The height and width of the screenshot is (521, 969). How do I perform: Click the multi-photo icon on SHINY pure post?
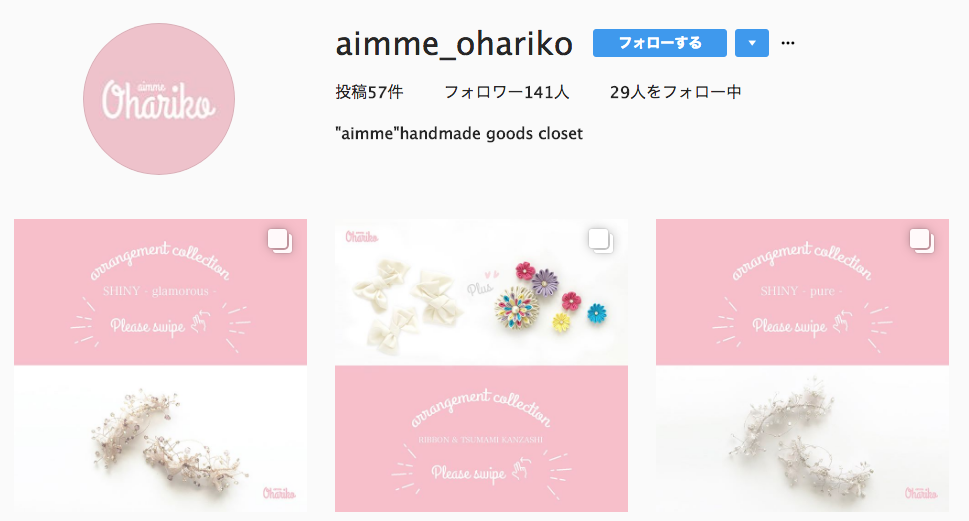click(x=921, y=241)
